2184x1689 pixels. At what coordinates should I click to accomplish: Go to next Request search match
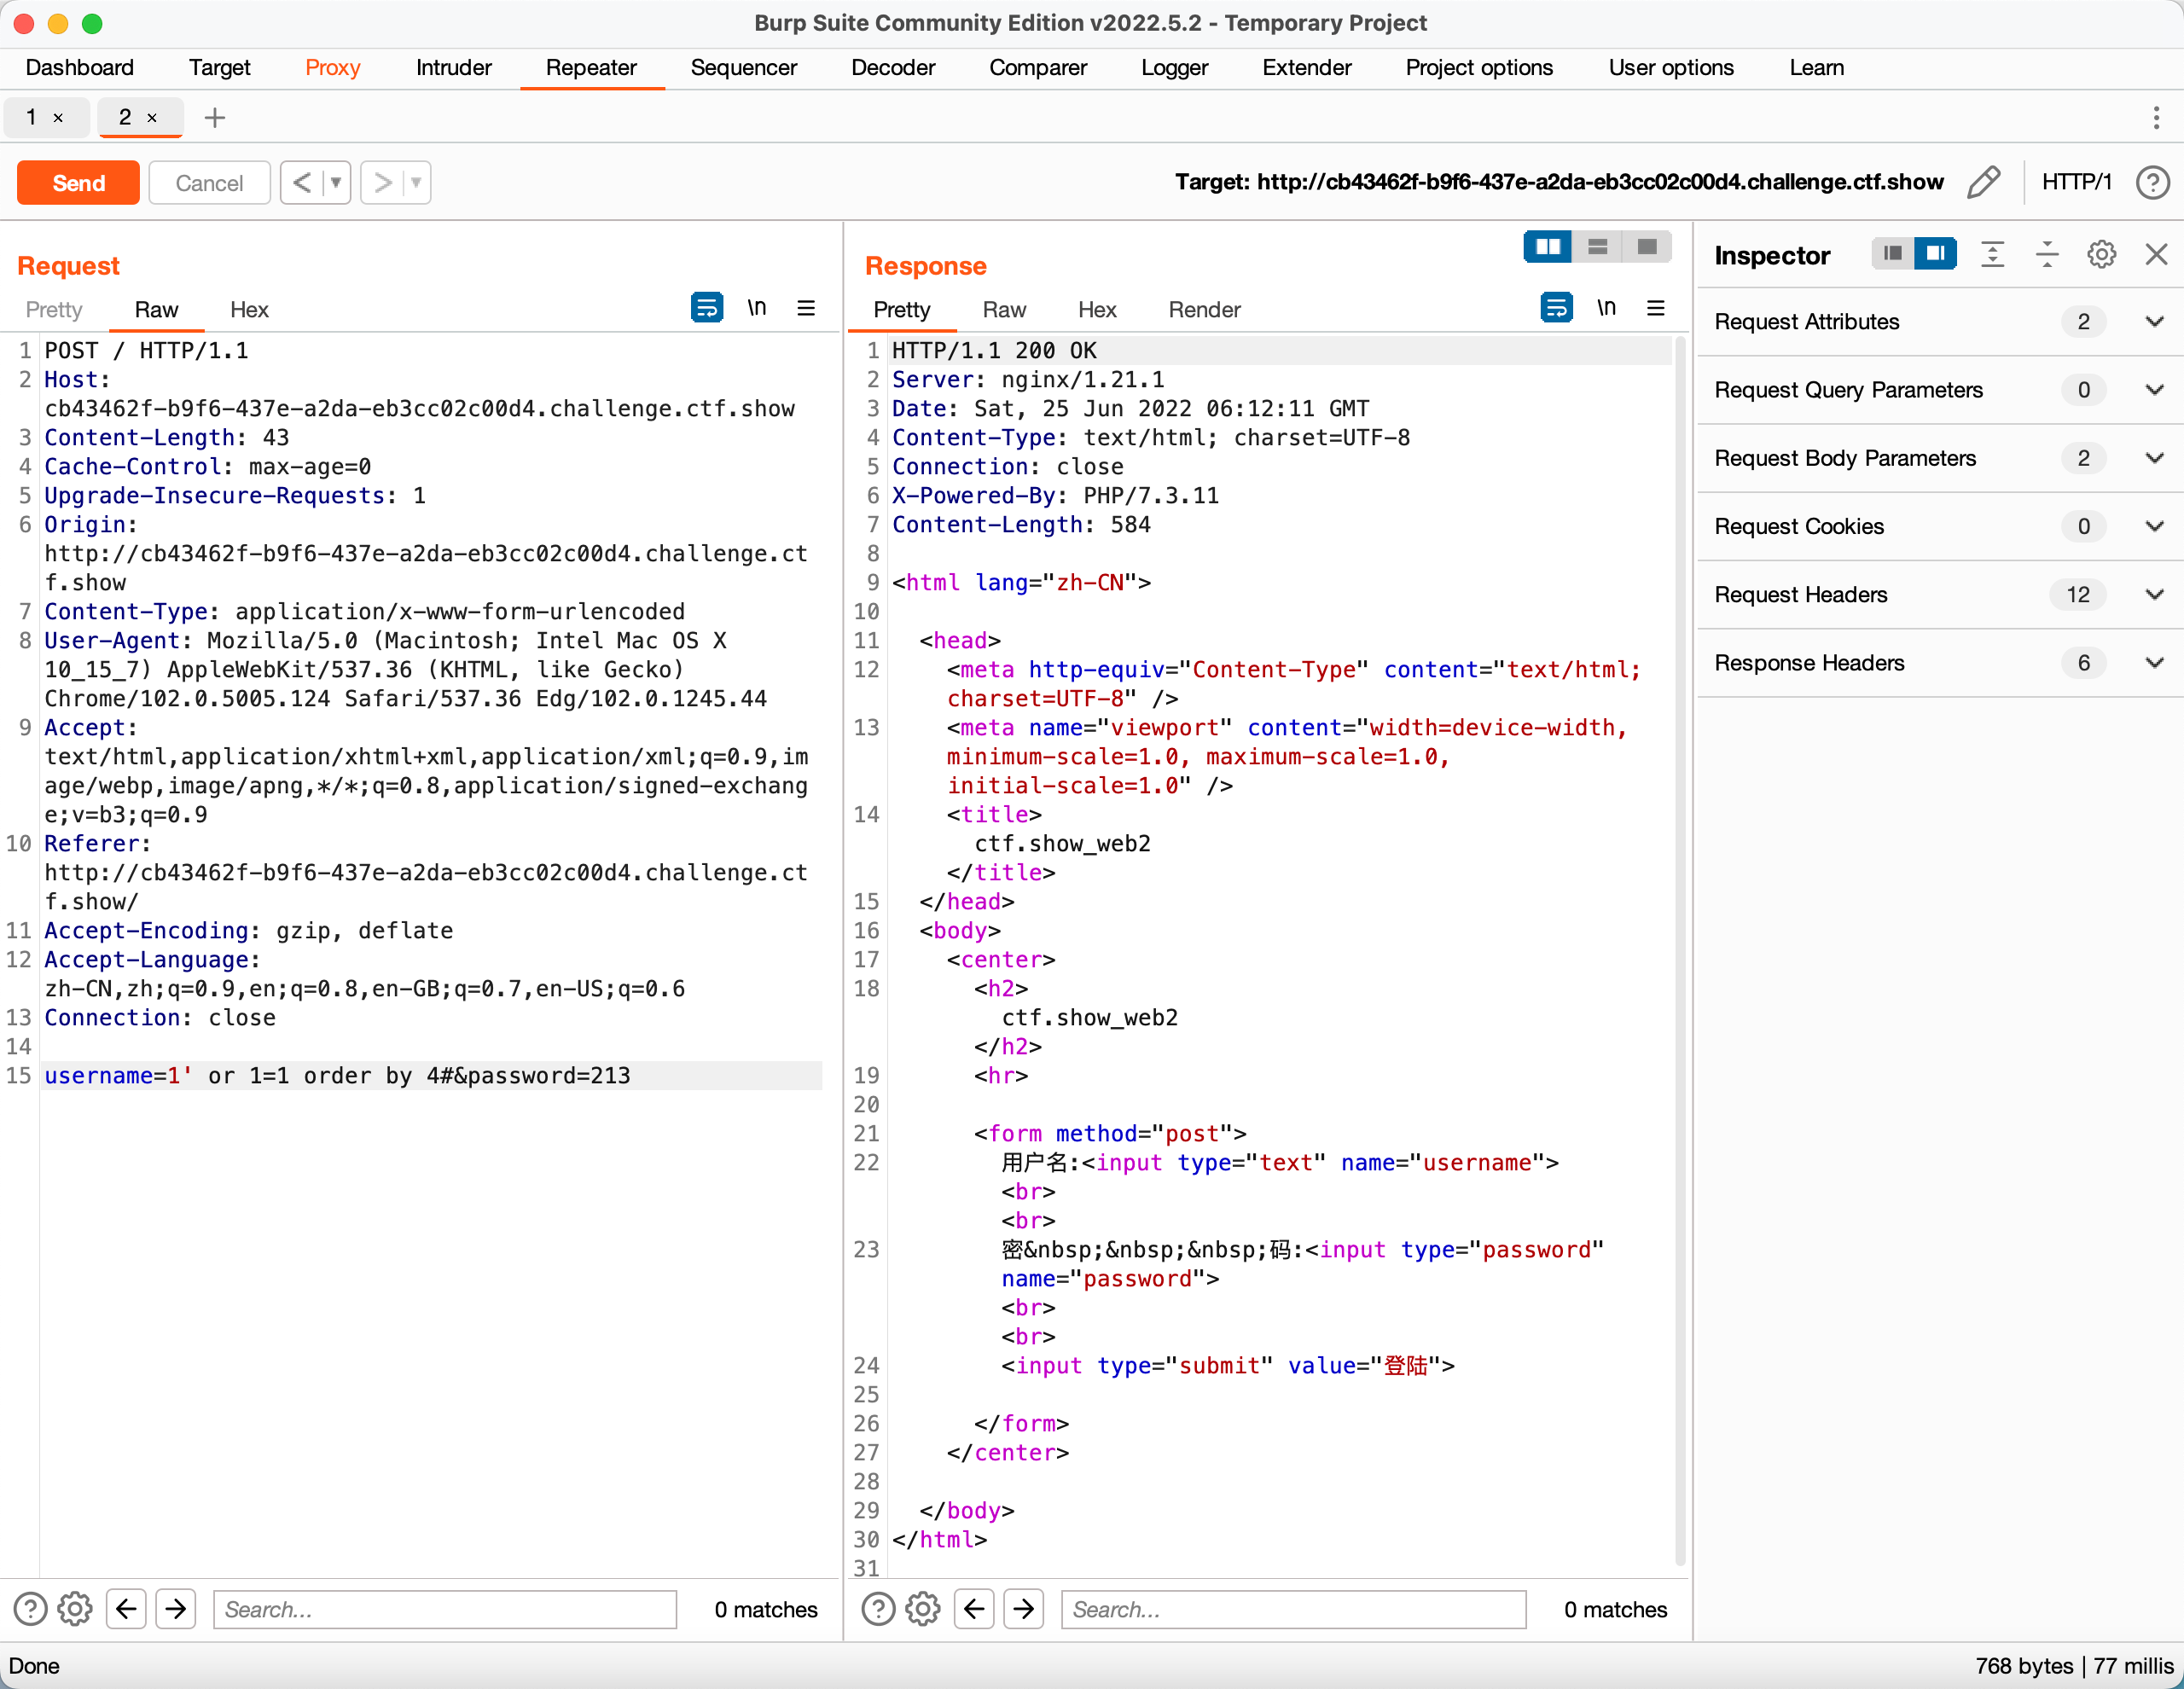[x=176, y=1609]
